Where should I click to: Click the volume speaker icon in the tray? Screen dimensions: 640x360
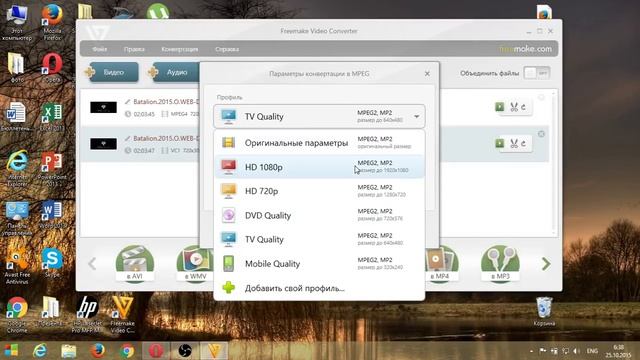[576, 351]
